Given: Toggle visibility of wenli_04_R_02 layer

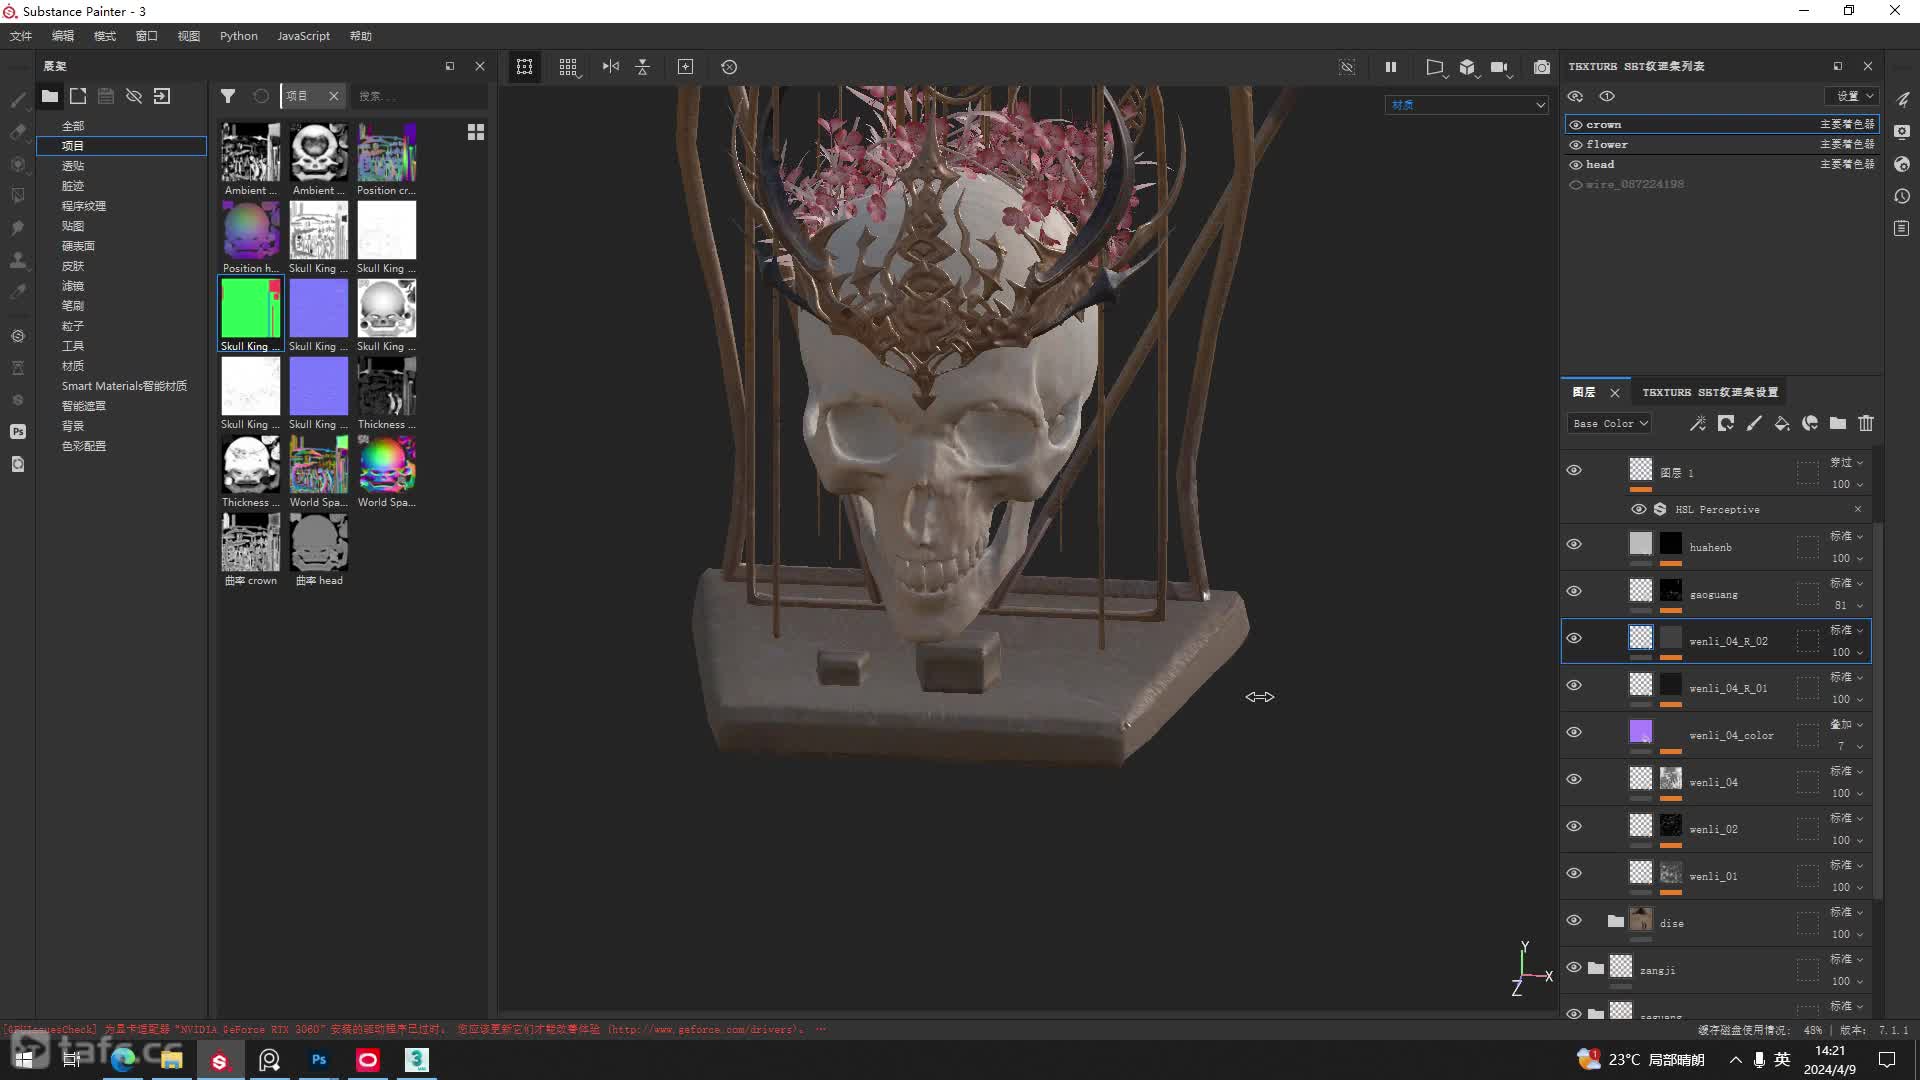Looking at the screenshot, I should [x=1574, y=639].
